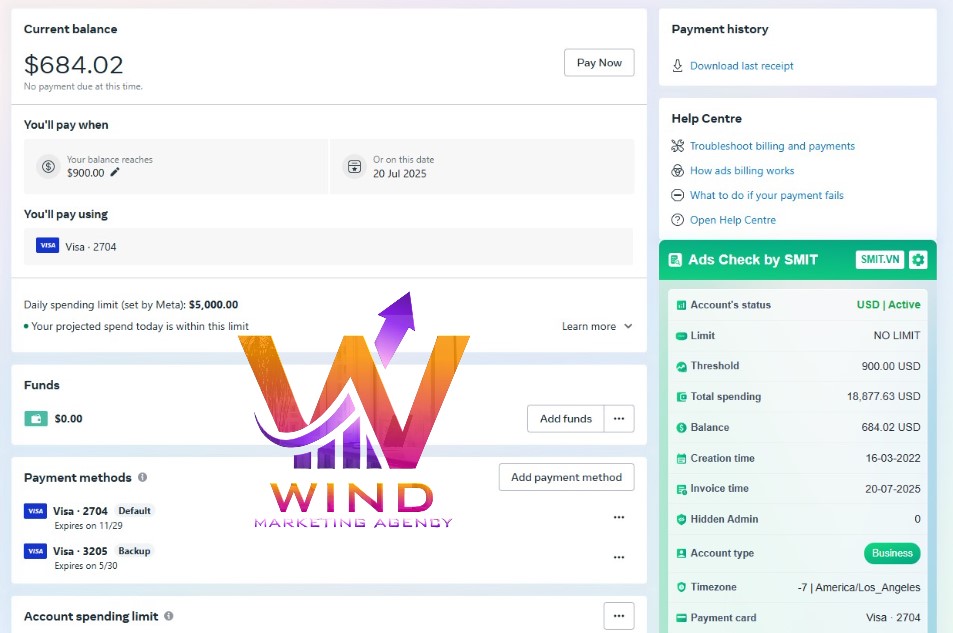The height and width of the screenshot is (633, 953).
Task: Edit the balance threshold with pencil icon
Action: click(115, 172)
